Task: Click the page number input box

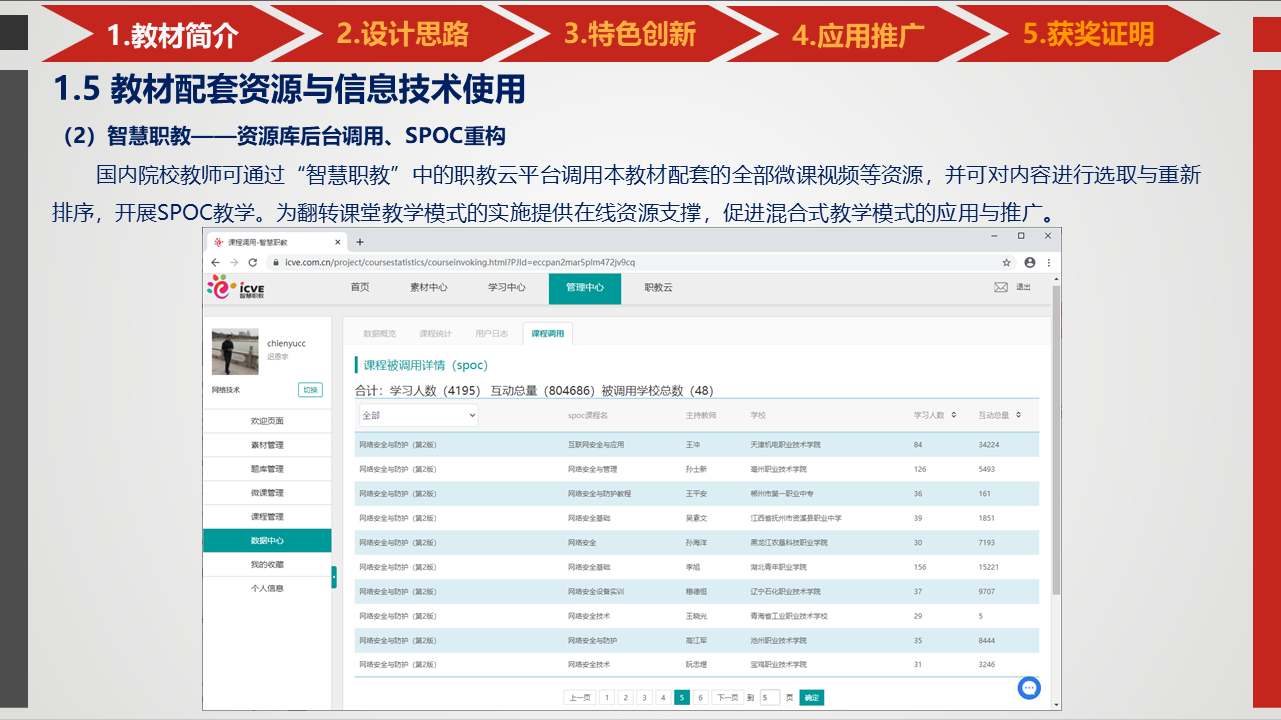Action: (769, 698)
